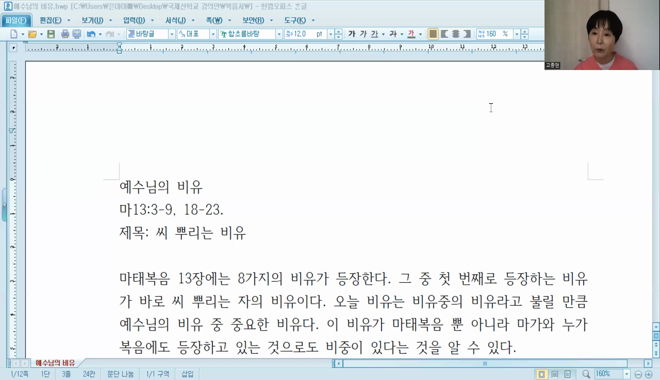Expand the 바탕글 style dropdown

click(172, 34)
